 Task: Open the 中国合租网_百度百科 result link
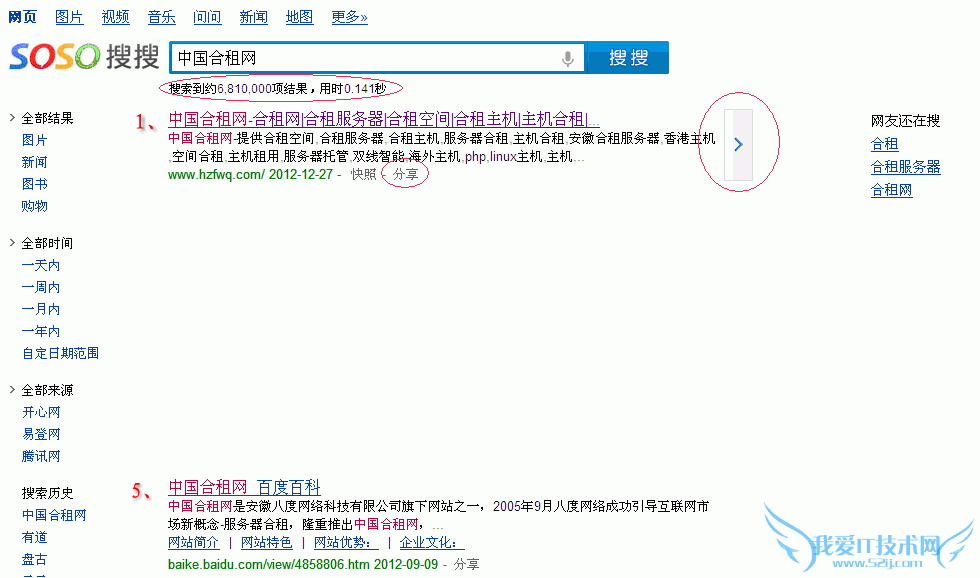(x=244, y=487)
